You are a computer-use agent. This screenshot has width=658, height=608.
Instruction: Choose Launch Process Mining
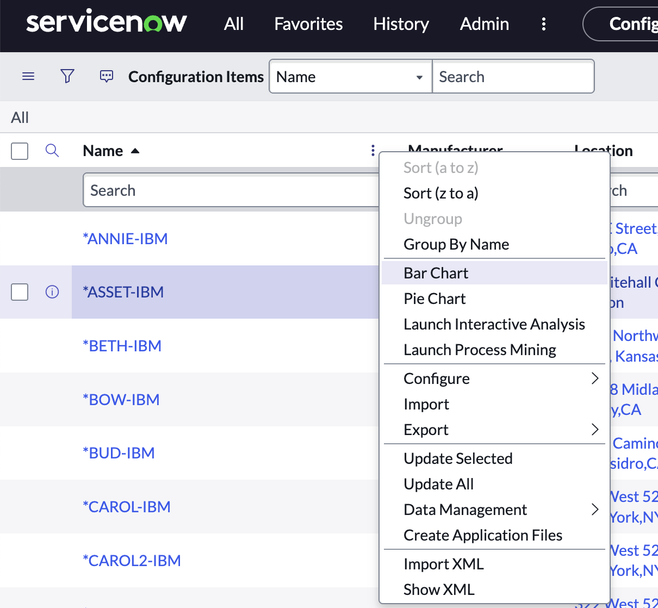coord(494,350)
